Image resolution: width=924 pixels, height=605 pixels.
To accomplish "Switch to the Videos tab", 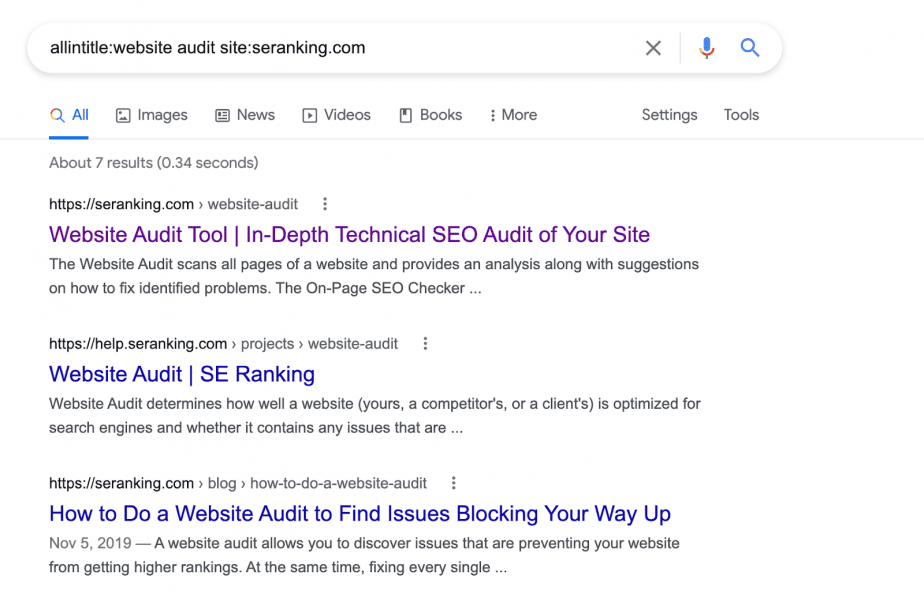I will [336, 115].
